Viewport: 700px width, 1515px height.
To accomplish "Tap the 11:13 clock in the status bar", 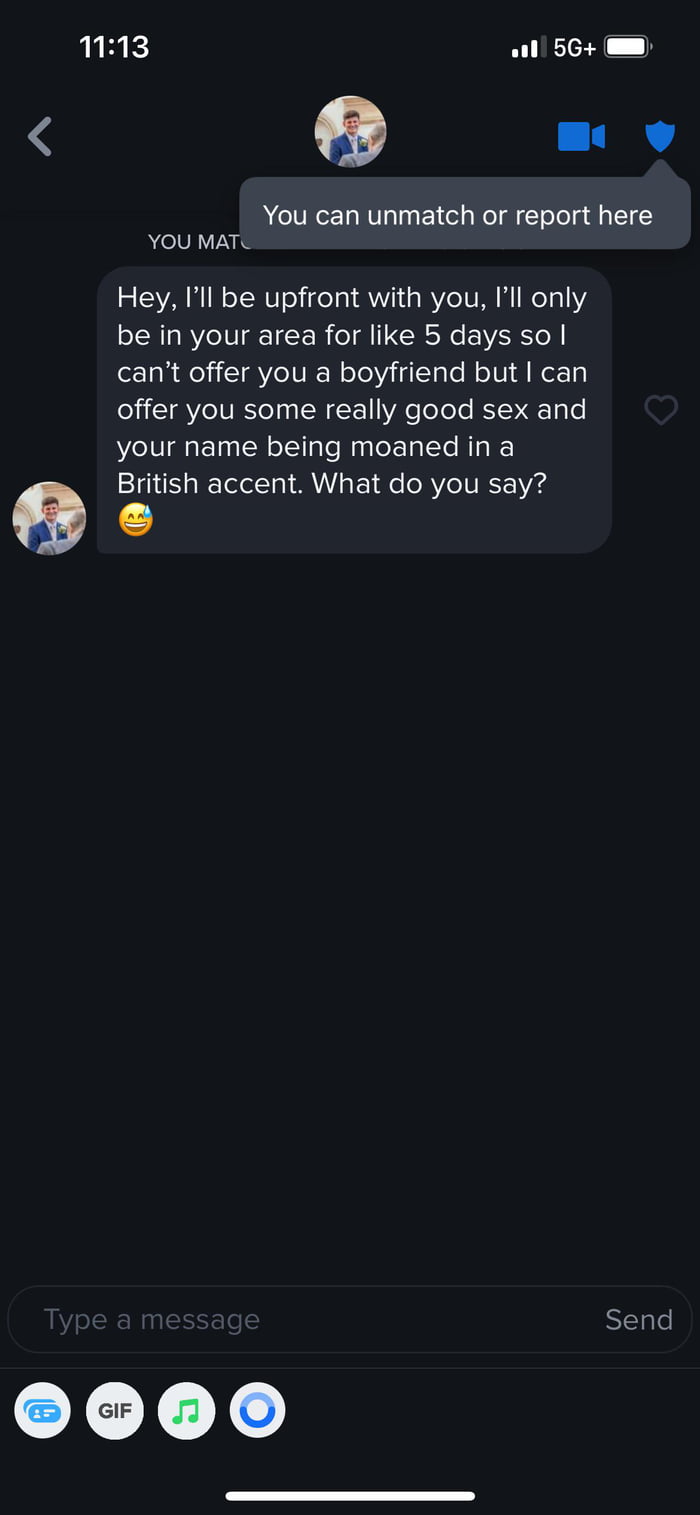I will pyautogui.click(x=114, y=47).
